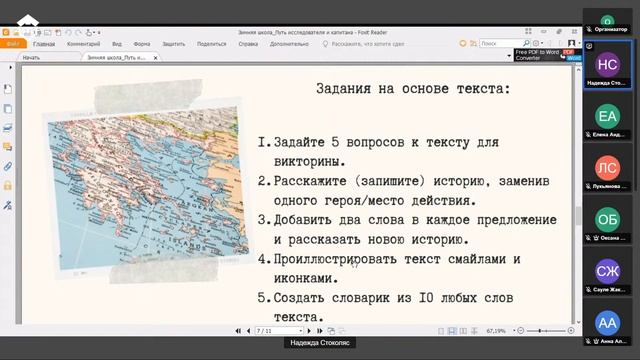
Task: Close the Зимняя школа document tab
Action: (x=155, y=58)
